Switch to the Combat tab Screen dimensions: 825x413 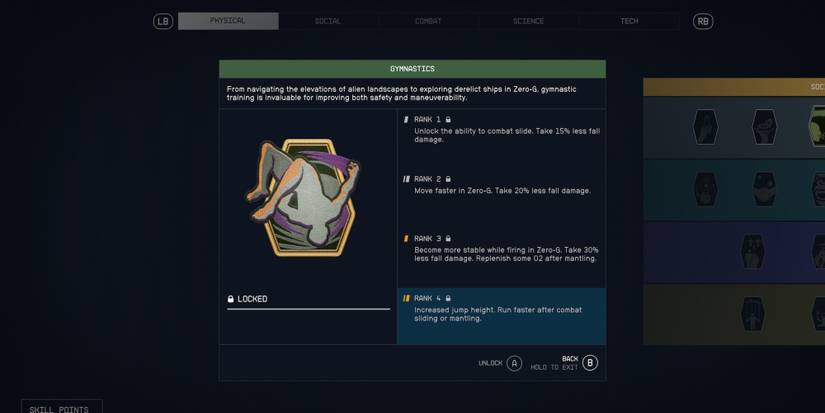click(x=428, y=21)
